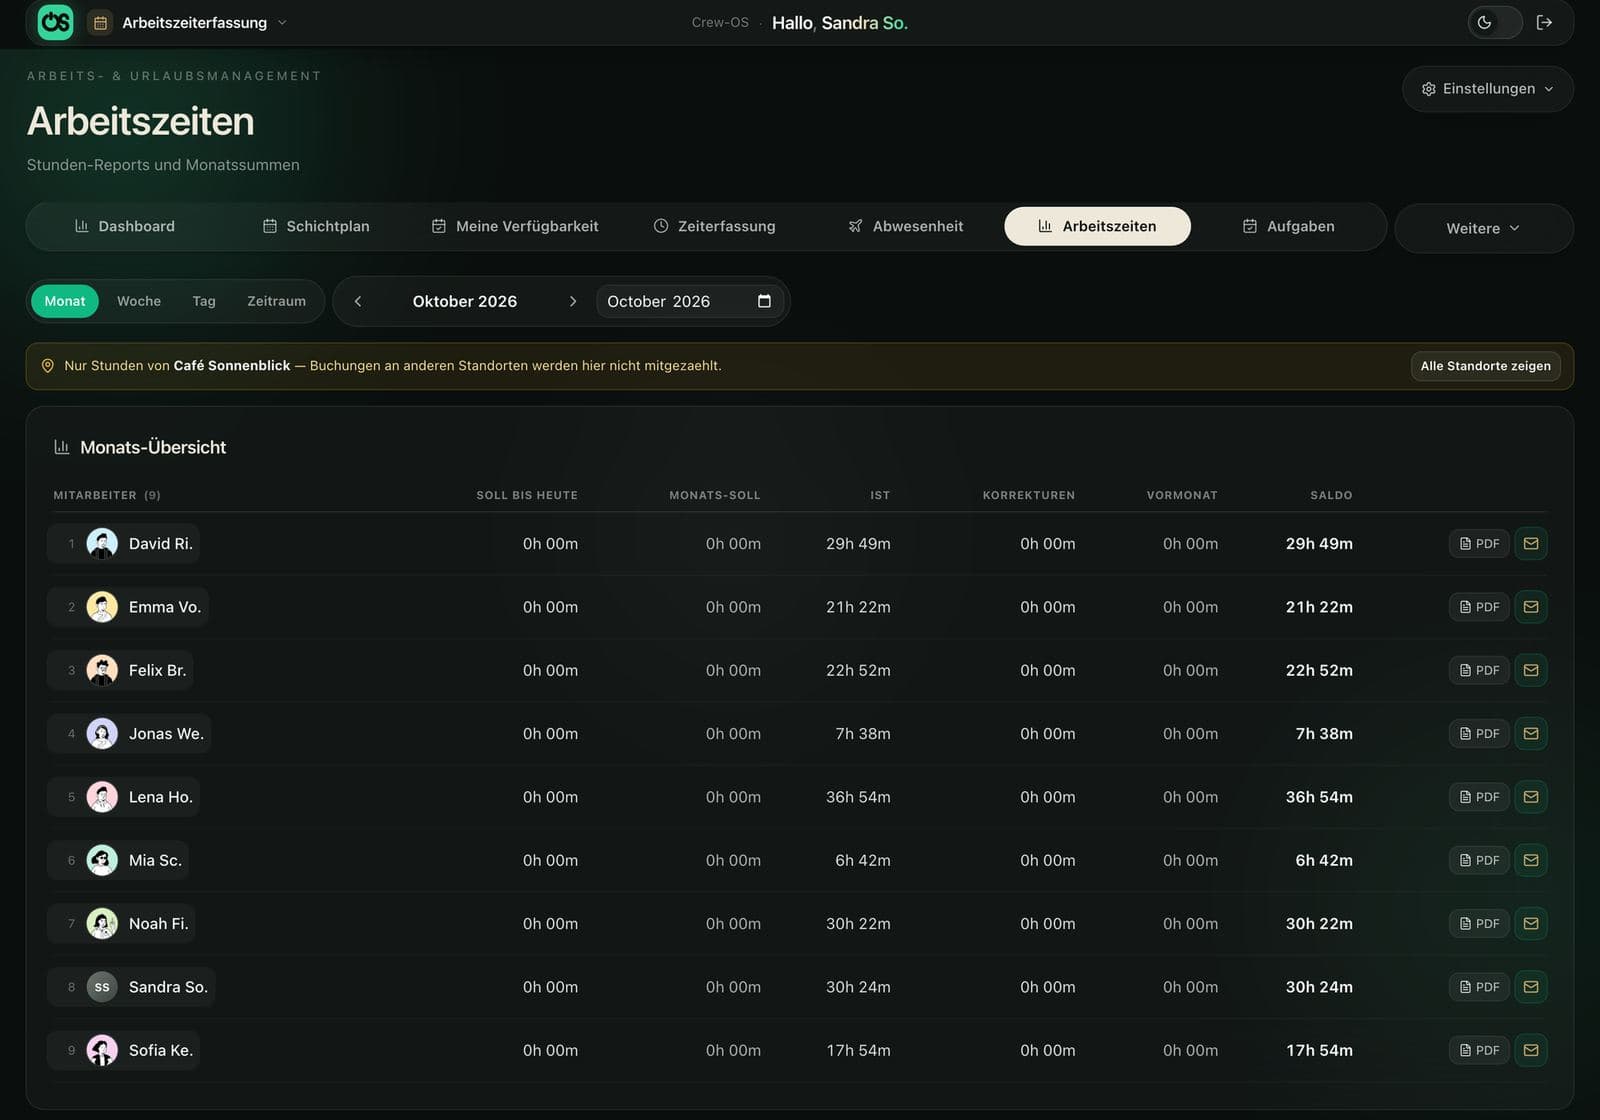
Task: Go to Meine Verfügbarkeit tab
Action: pyautogui.click(x=515, y=226)
